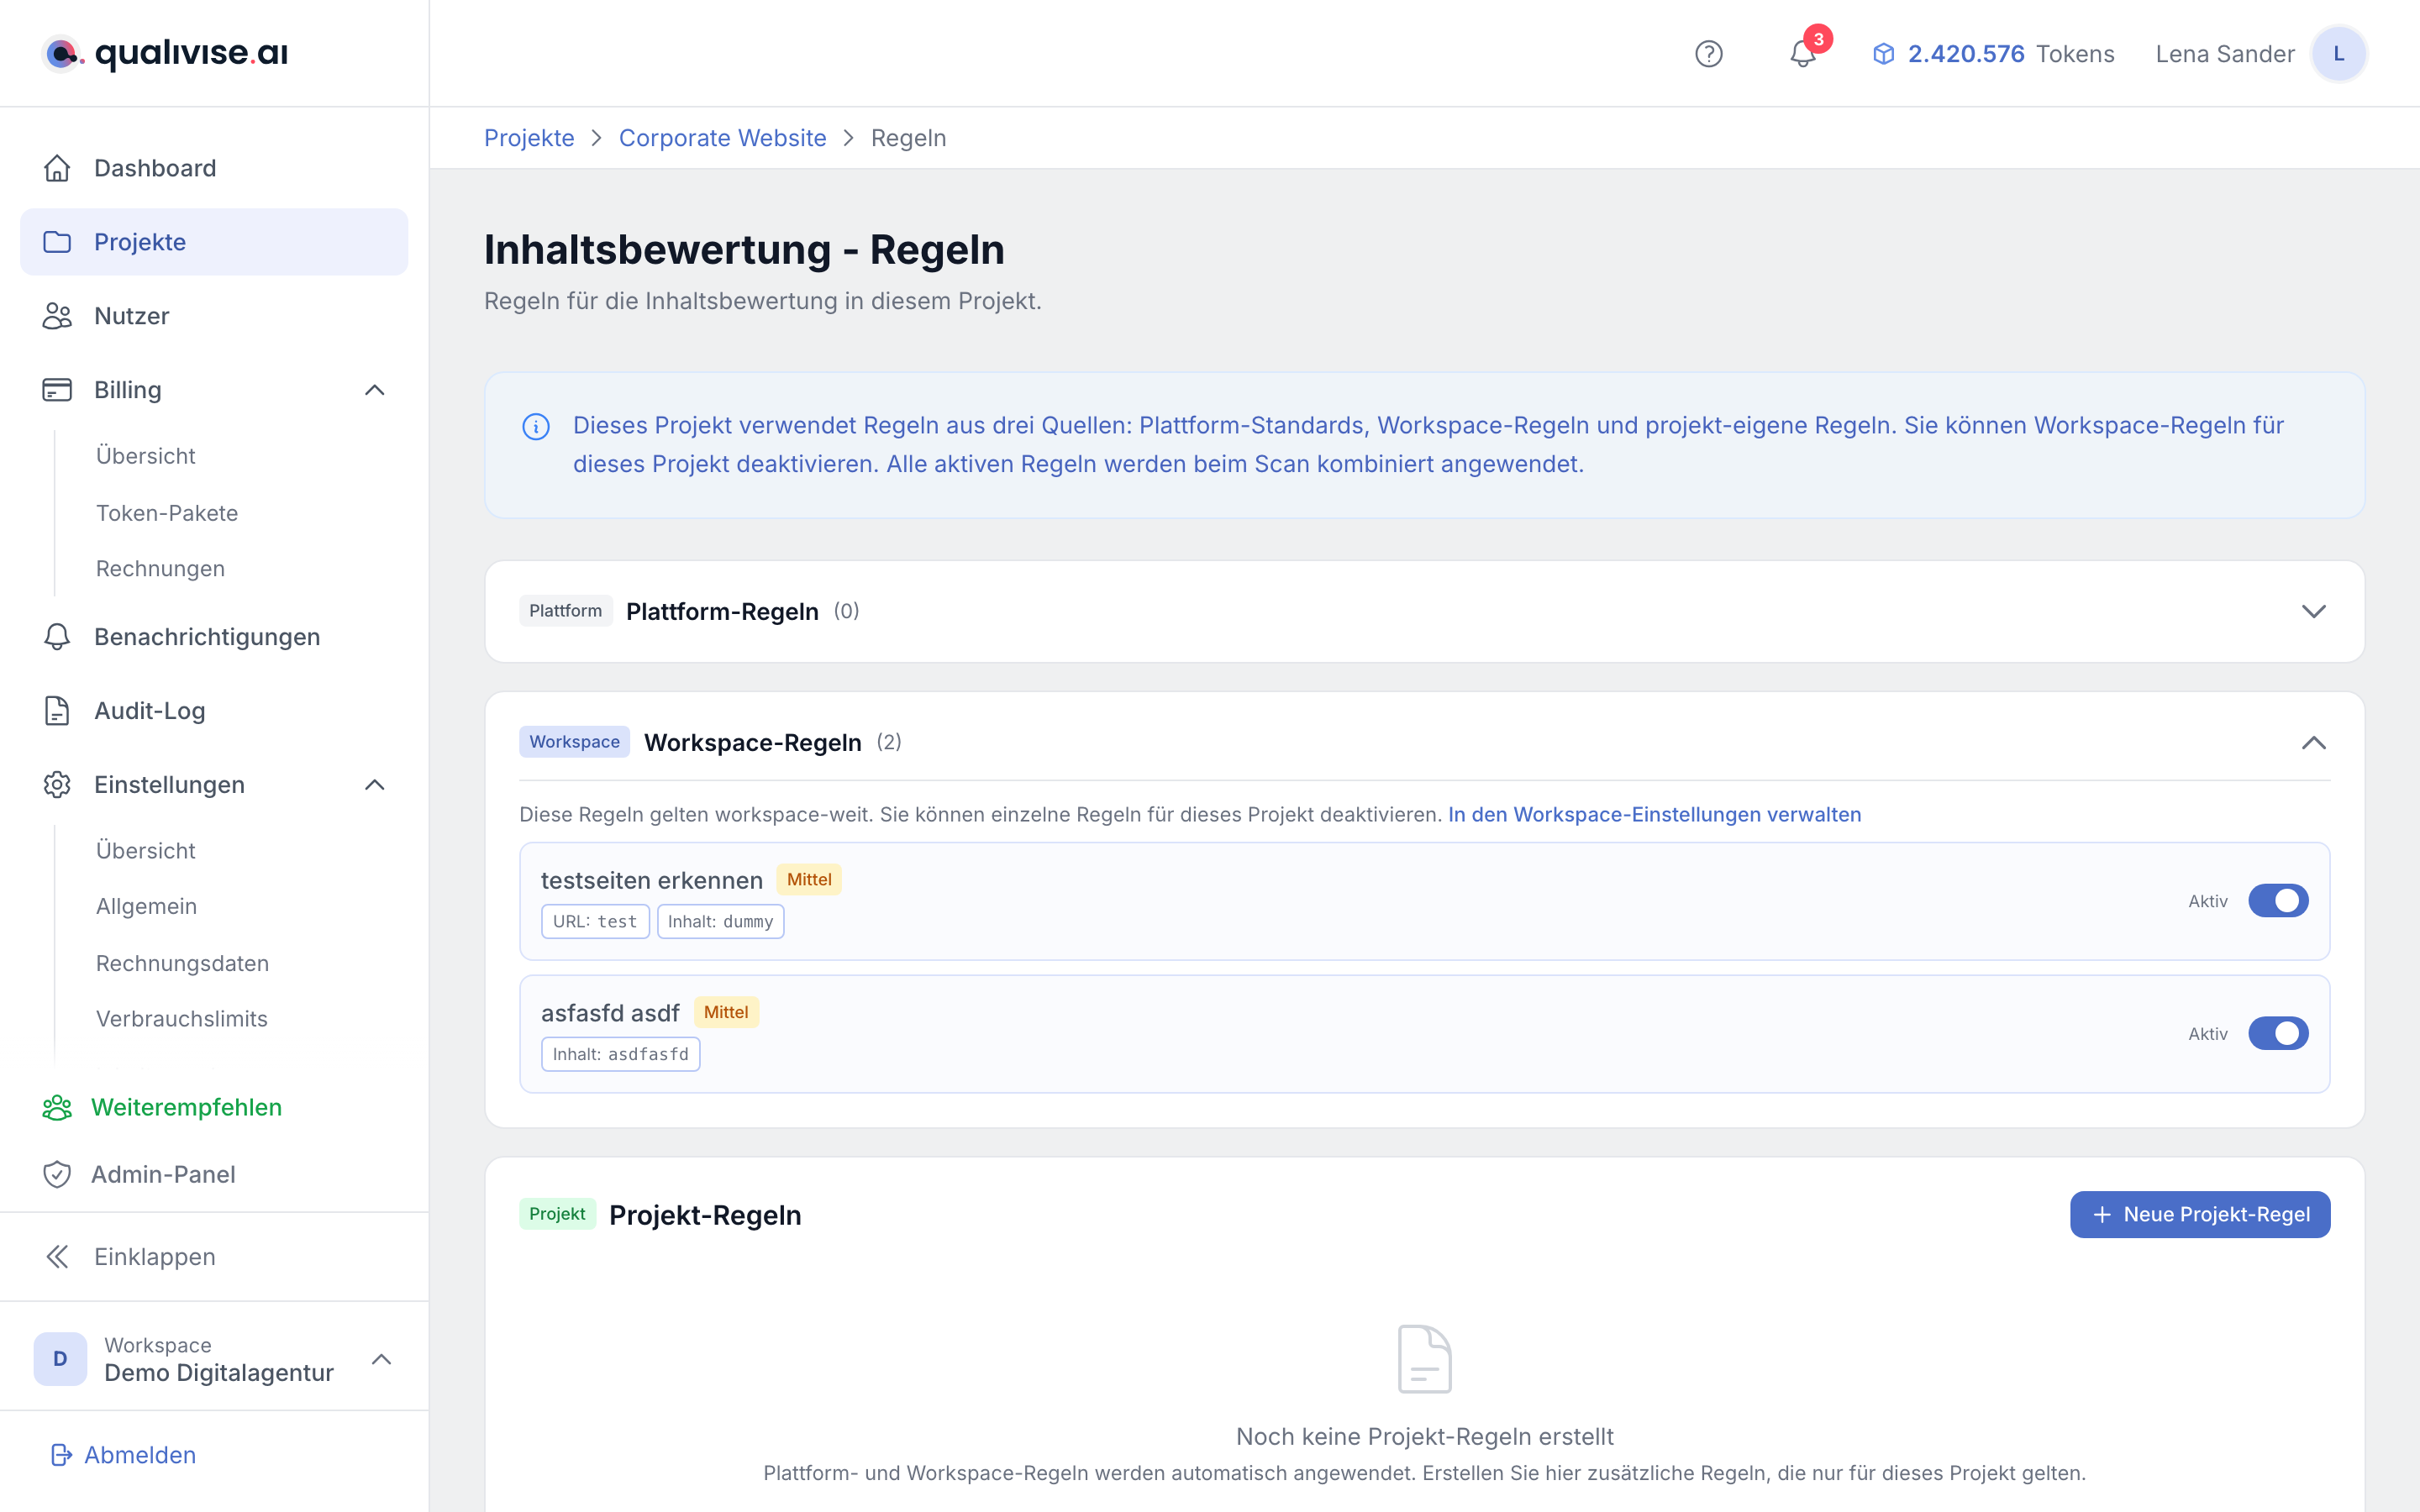The image size is (2420, 1512).
Task: Open notifications bell with badge
Action: pos(1804,52)
